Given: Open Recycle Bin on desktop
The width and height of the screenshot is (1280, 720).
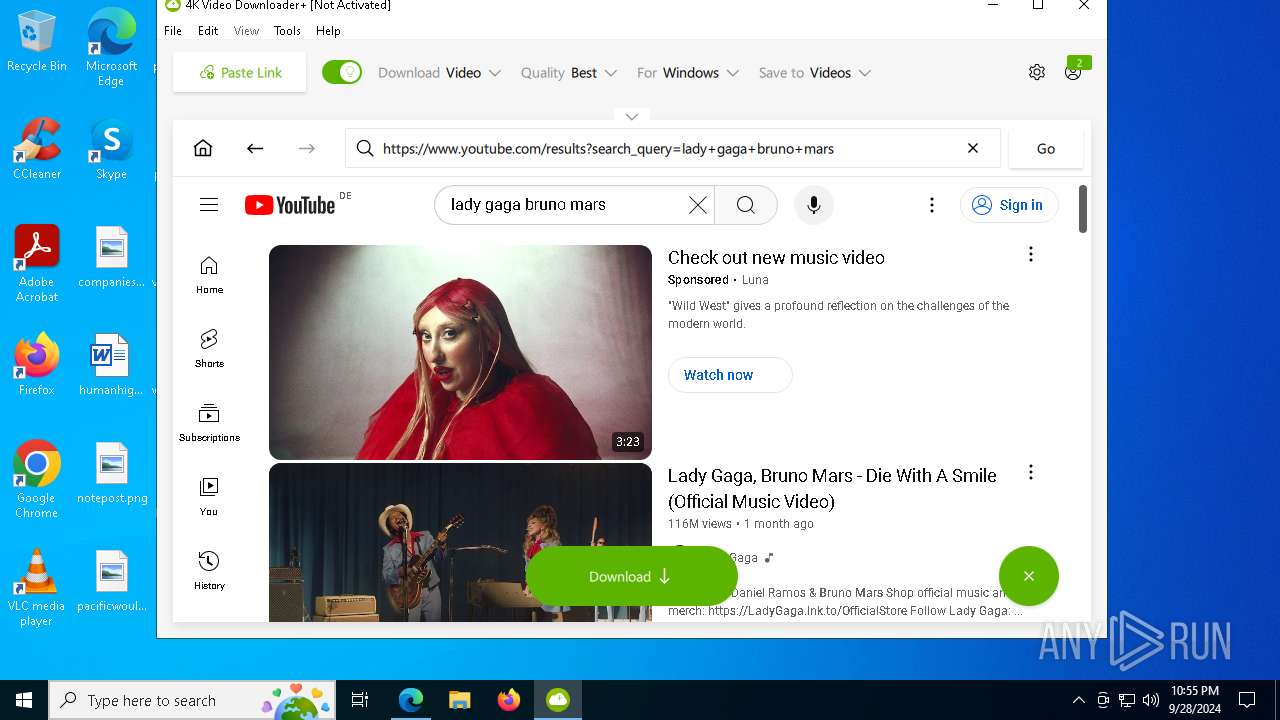Looking at the screenshot, I should (x=37, y=42).
